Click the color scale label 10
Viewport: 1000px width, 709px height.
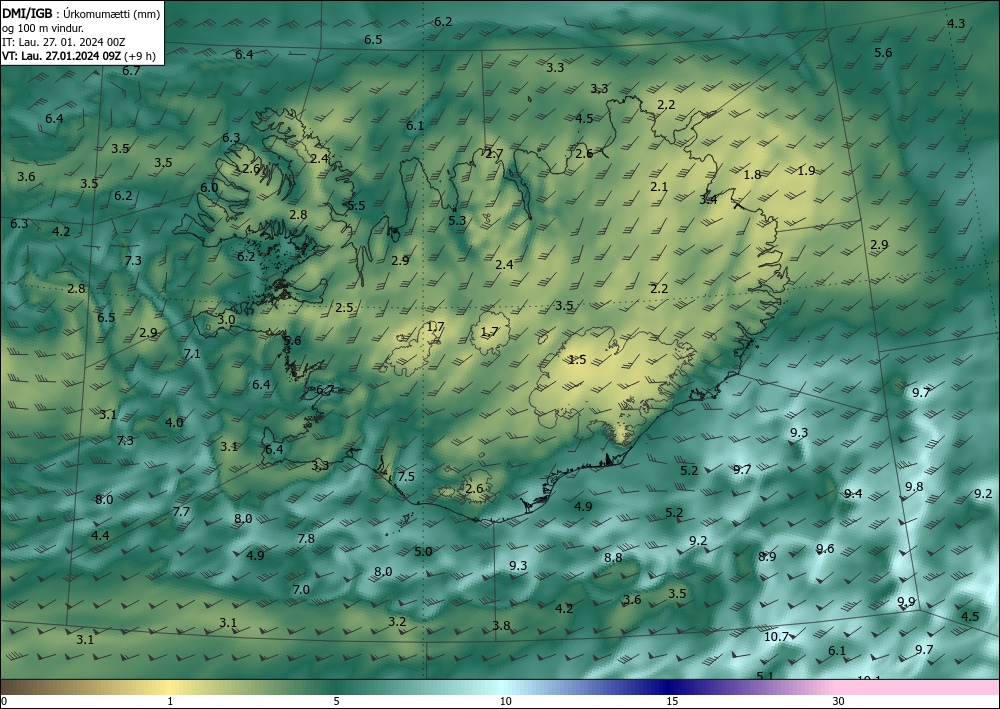pos(505,702)
